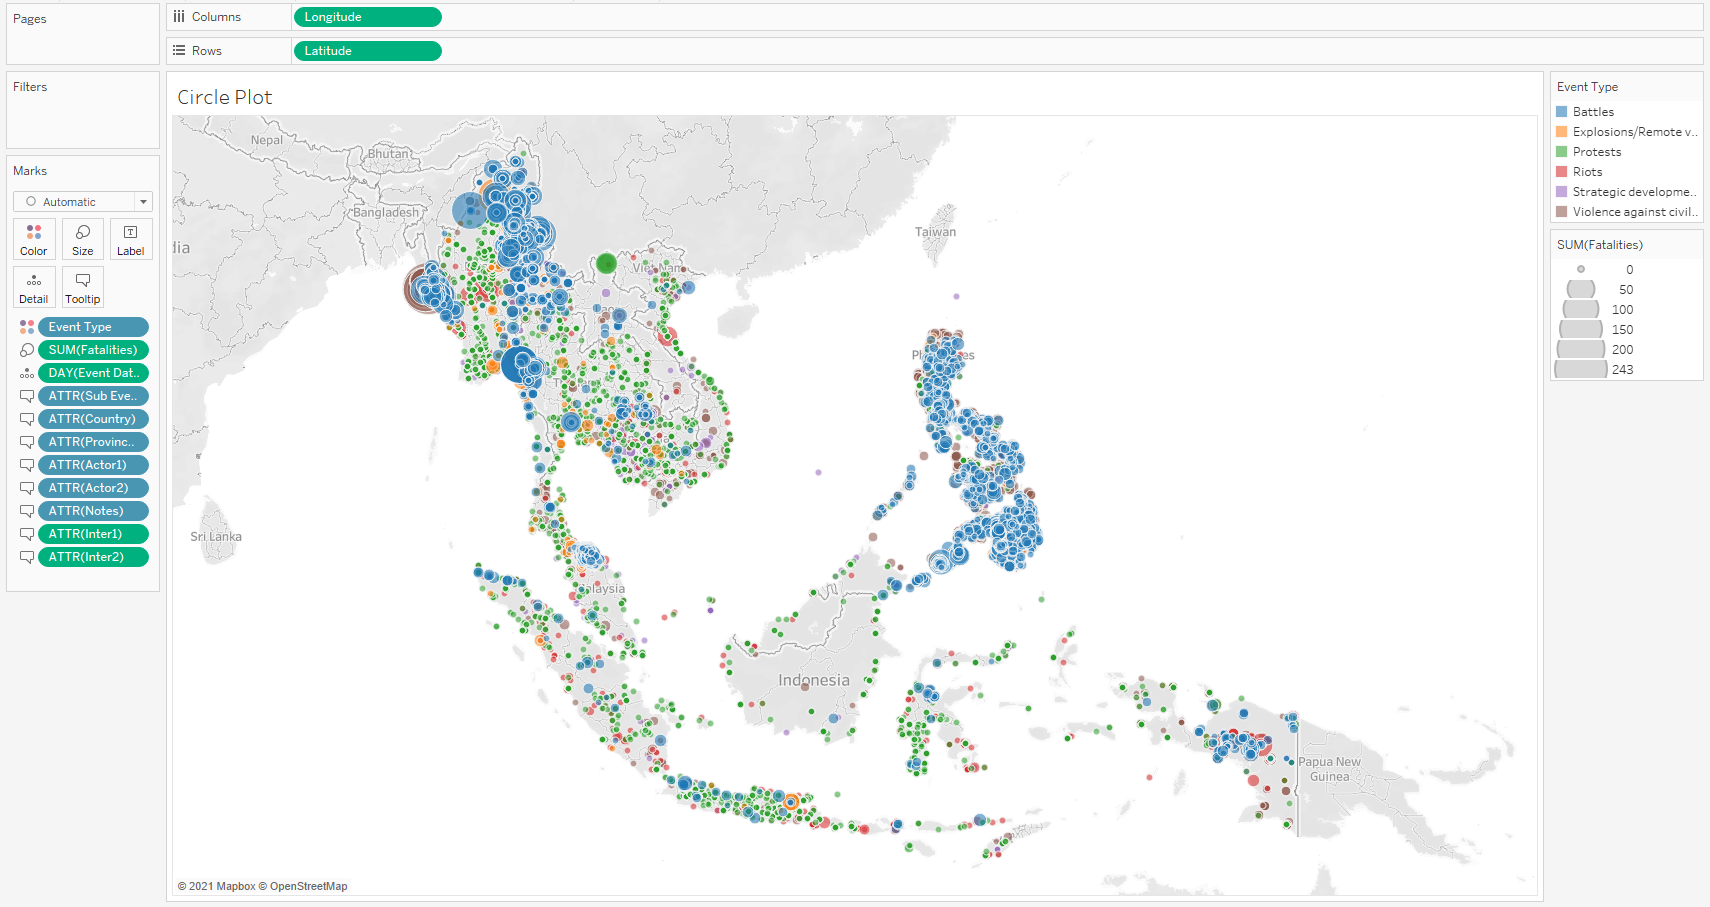The height and width of the screenshot is (907, 1710).
Task: Open the Tooltip editor button
Action: 83,287
